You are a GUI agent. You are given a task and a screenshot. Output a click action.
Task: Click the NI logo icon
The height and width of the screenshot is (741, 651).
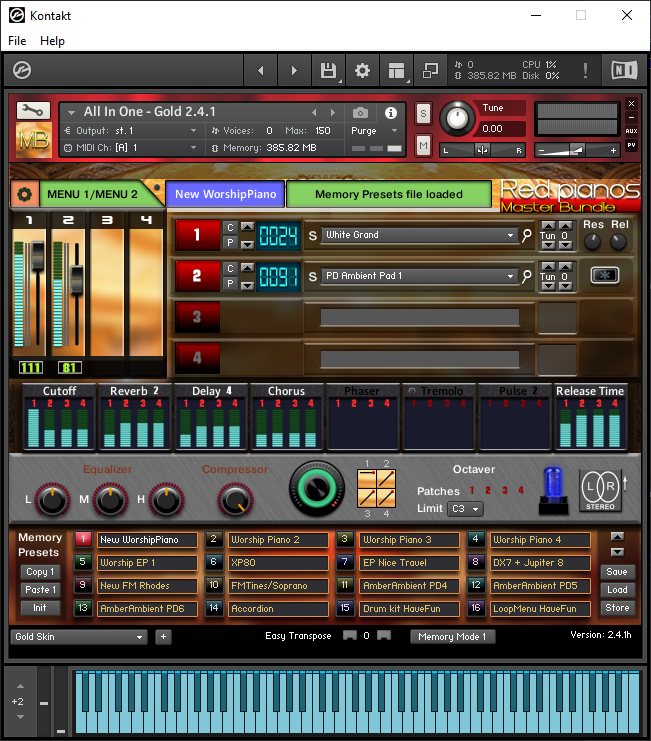coord(624,70)
